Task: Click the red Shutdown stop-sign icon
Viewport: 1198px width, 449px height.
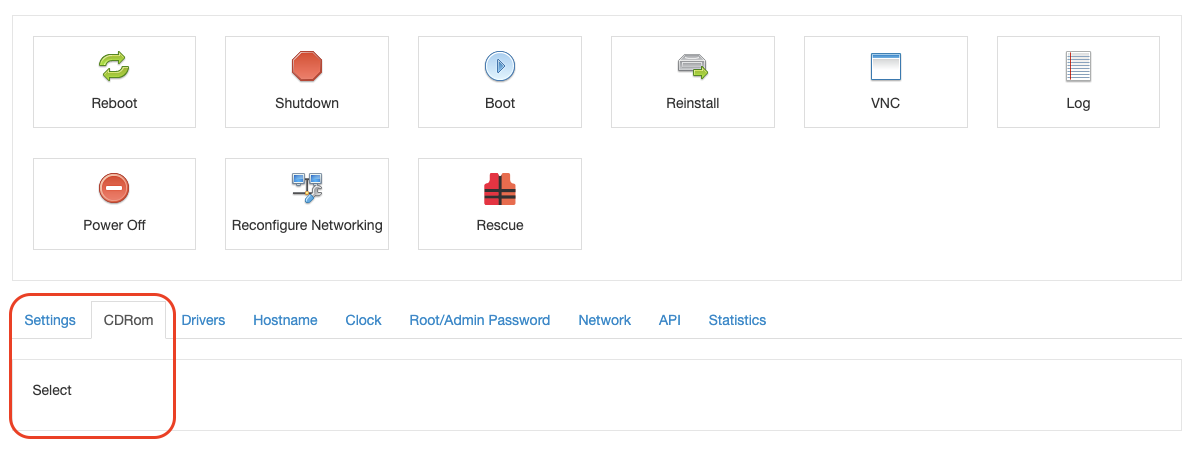Action: (x=307, y=67)
